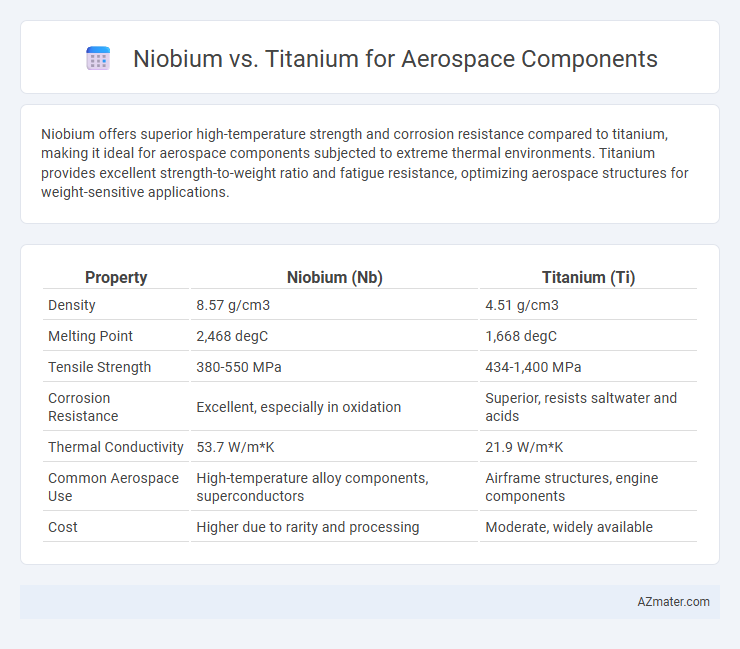Click the 'Common Aerospace Use' row label
The image size is (740, 649).
pyautogui.click(x=113, y=487)
